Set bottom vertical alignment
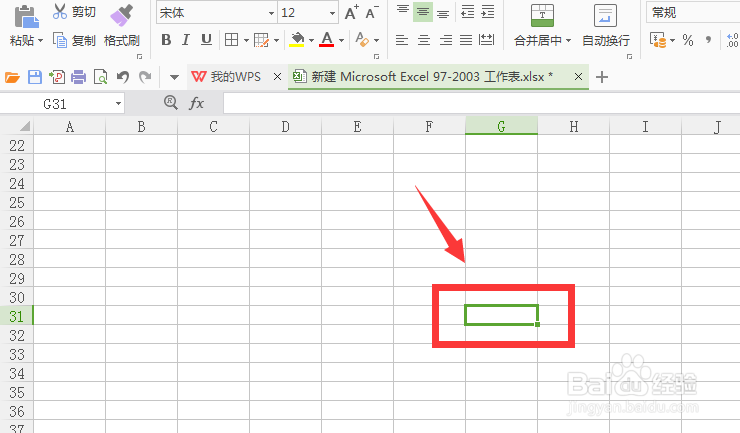 point(443,14)
